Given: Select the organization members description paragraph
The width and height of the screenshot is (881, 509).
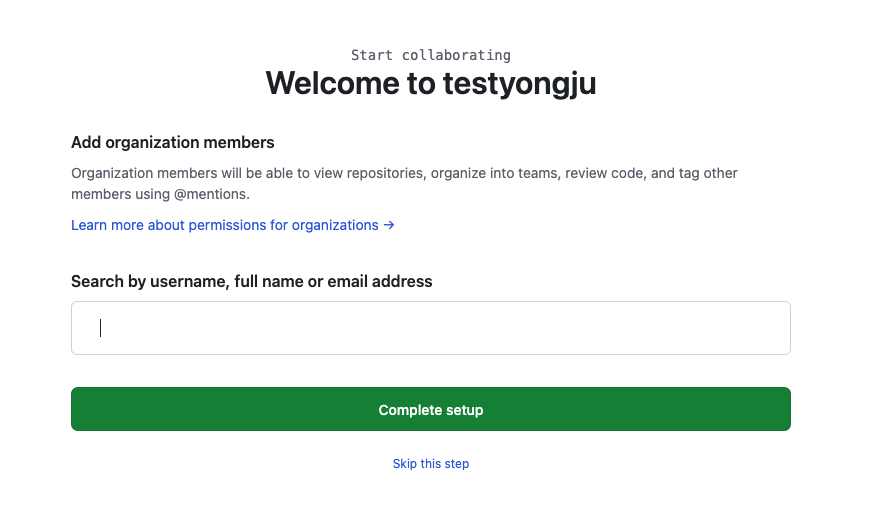Looking at the screenshot, I should click(x=404, y=184).
